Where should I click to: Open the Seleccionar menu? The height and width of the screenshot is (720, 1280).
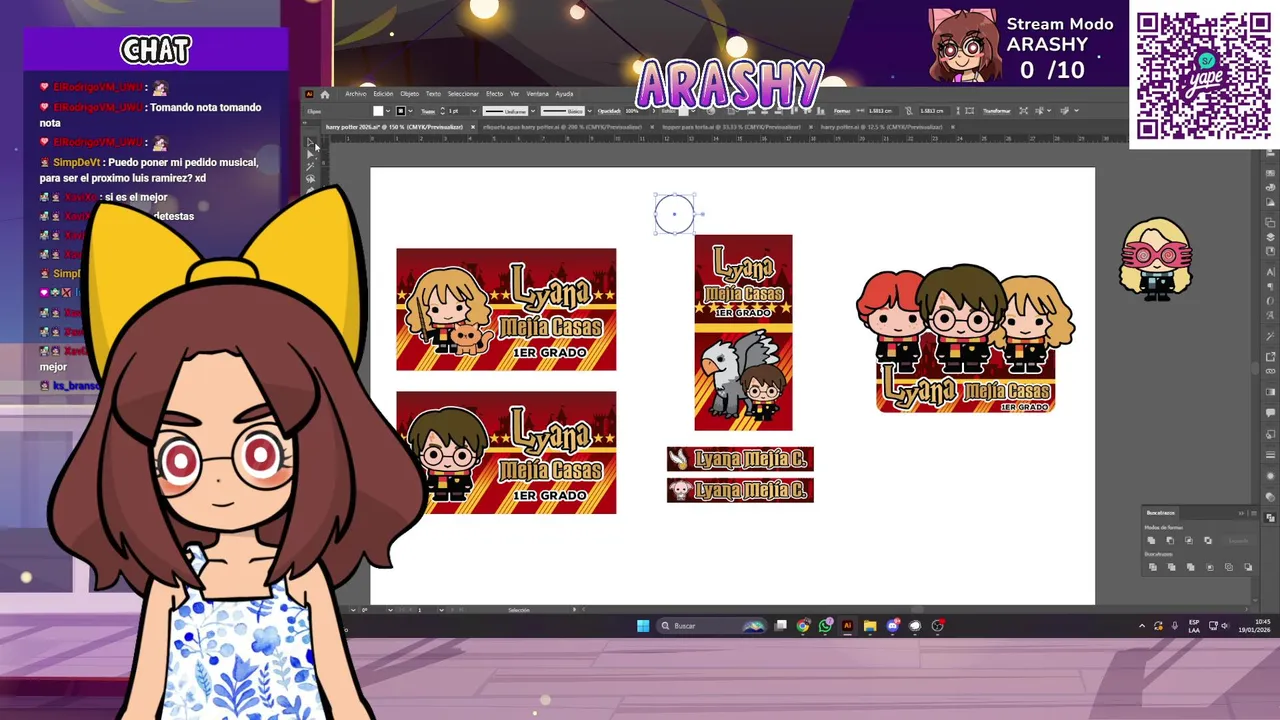tap(463, 94)
